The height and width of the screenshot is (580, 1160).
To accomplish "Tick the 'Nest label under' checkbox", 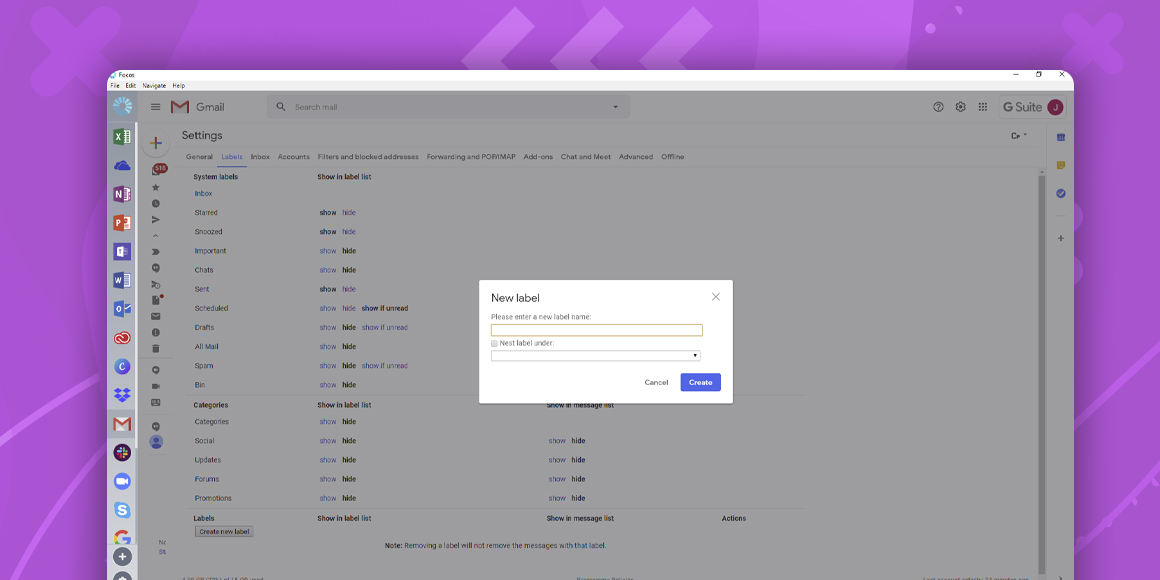I will click(494, 343).
